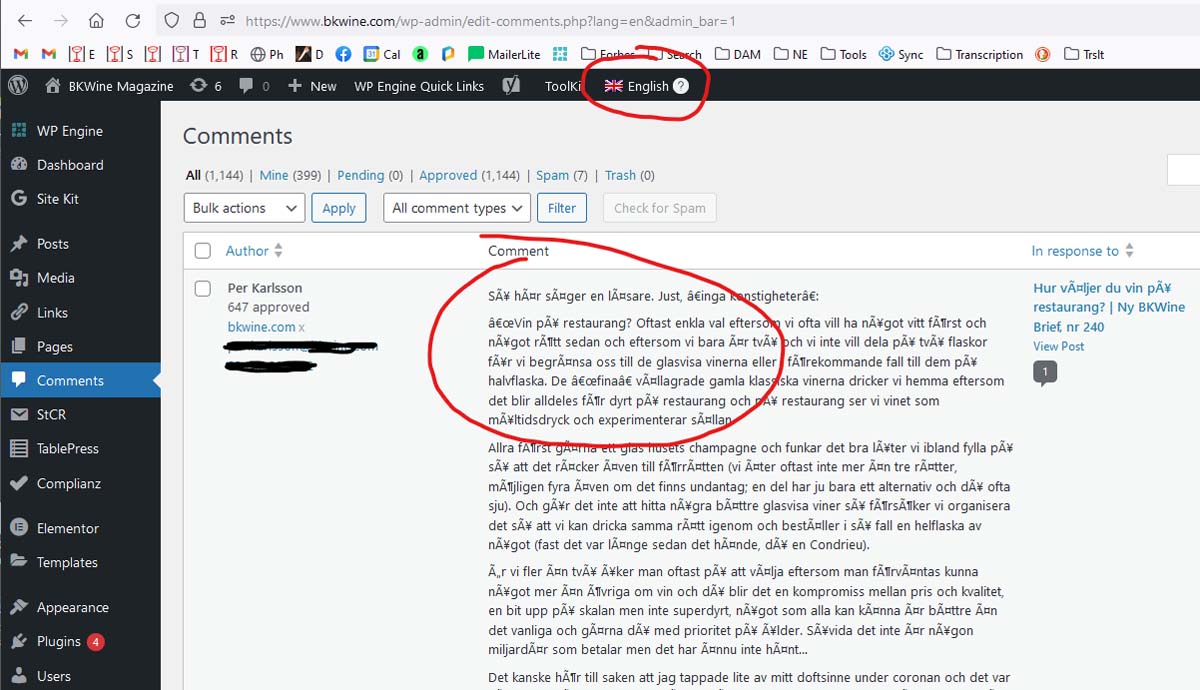This screenshot has width=1200, height=690.
Task: Open the comment count bubble showing 1
Action: pos(1045,372)
